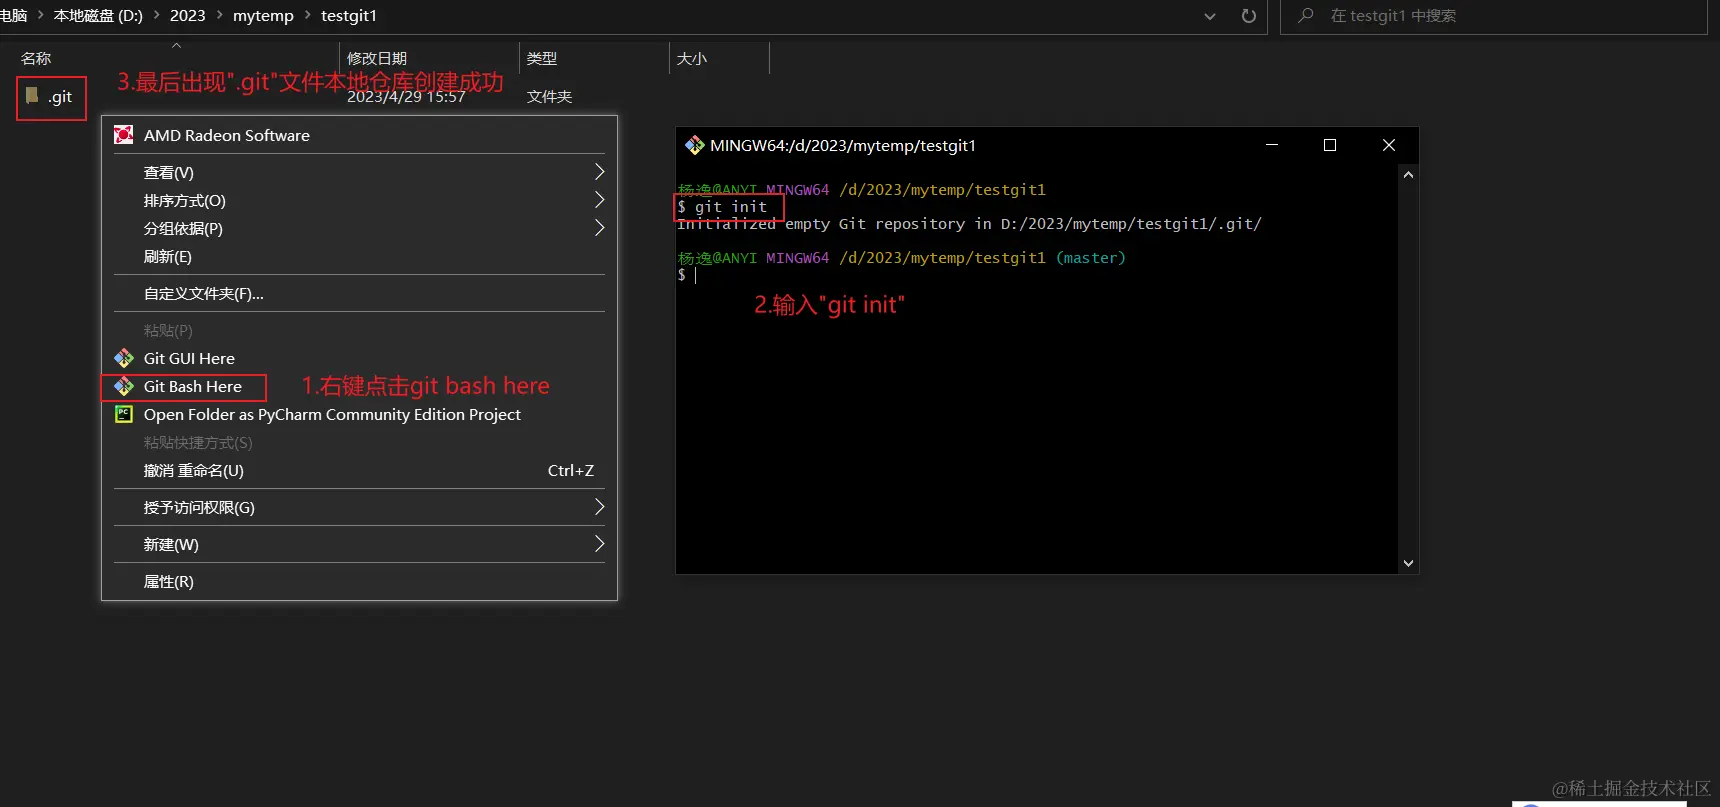The width and height of the screenshot is (1720, 807).
Task: Sort by the 修改日期 column header
Action: (377, 59)
